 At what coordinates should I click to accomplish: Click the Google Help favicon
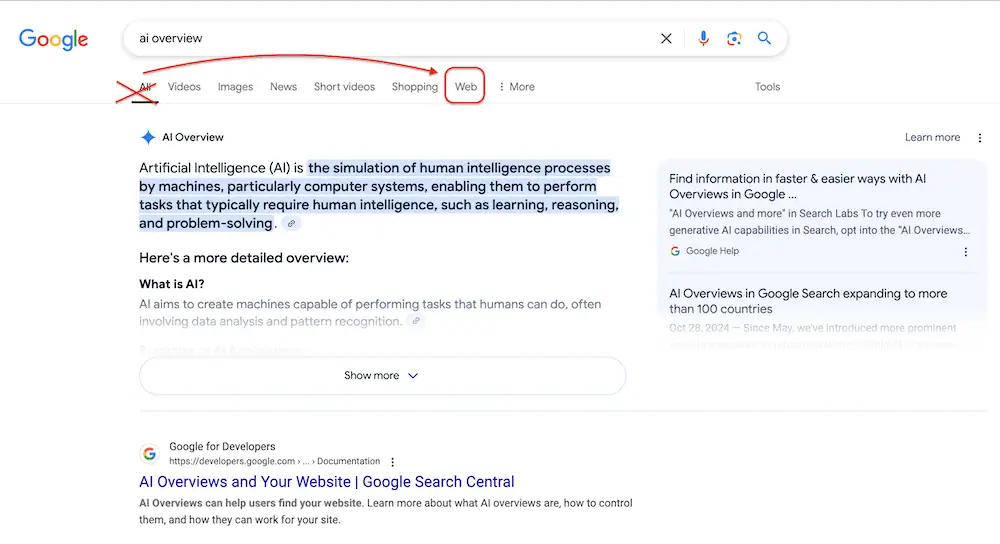[x=675, y=251]
